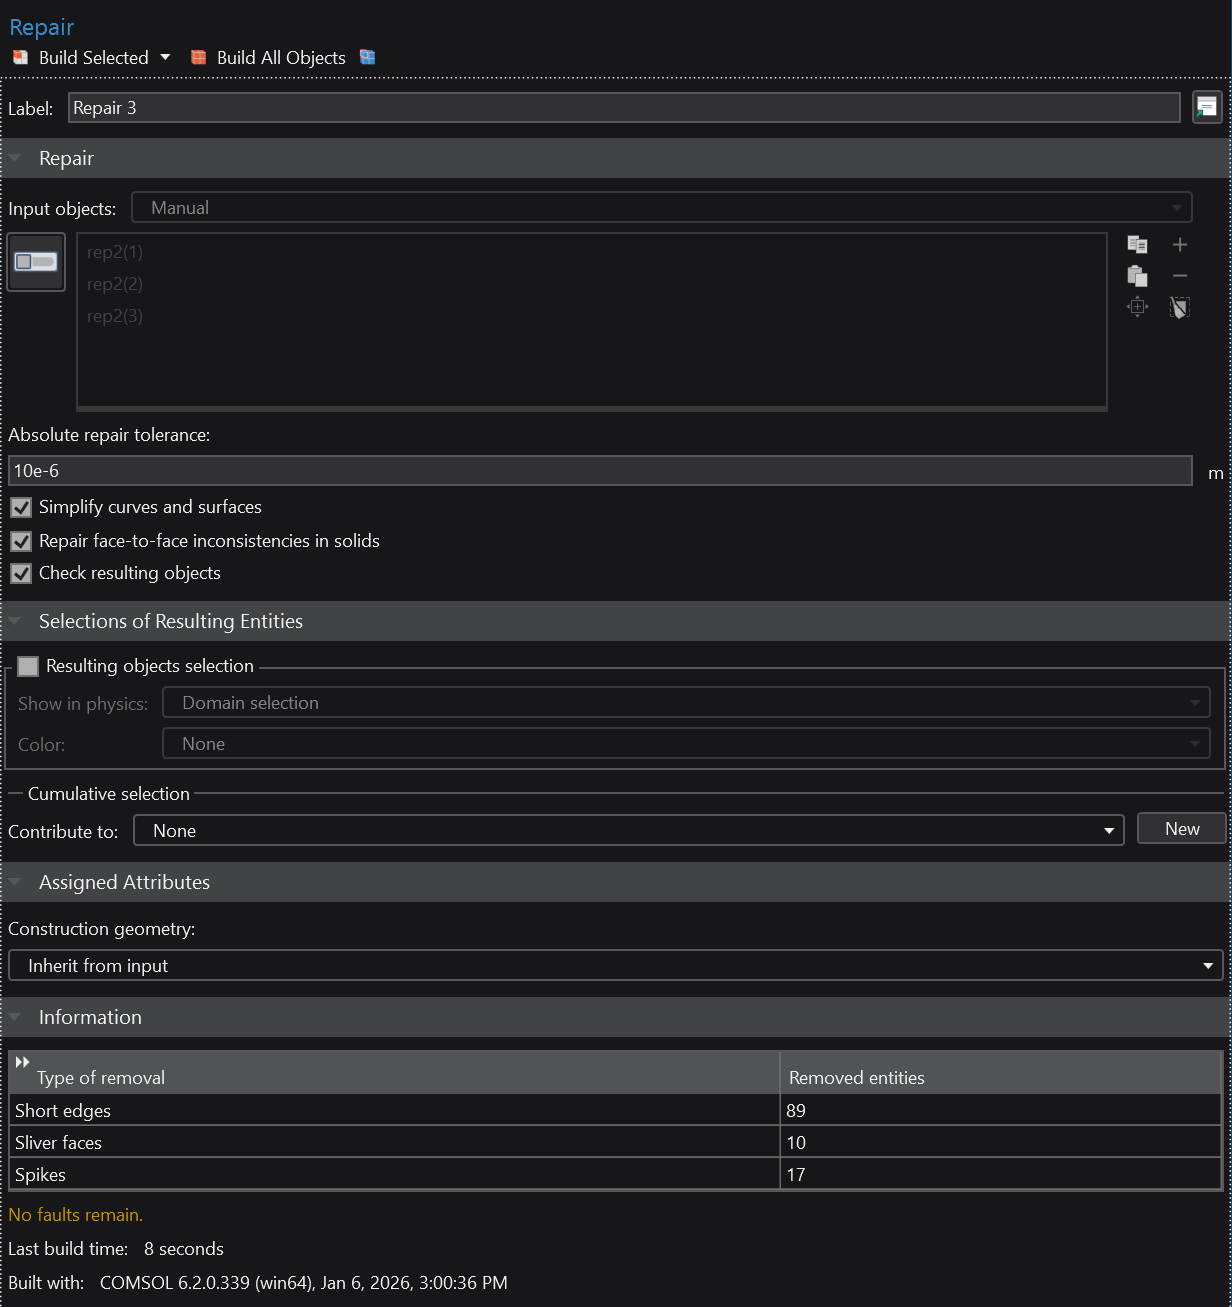Toggle the Activate Selection switch
Image resolution: width=1232 pixels, height=1307 pixels.
click(36, 262)
